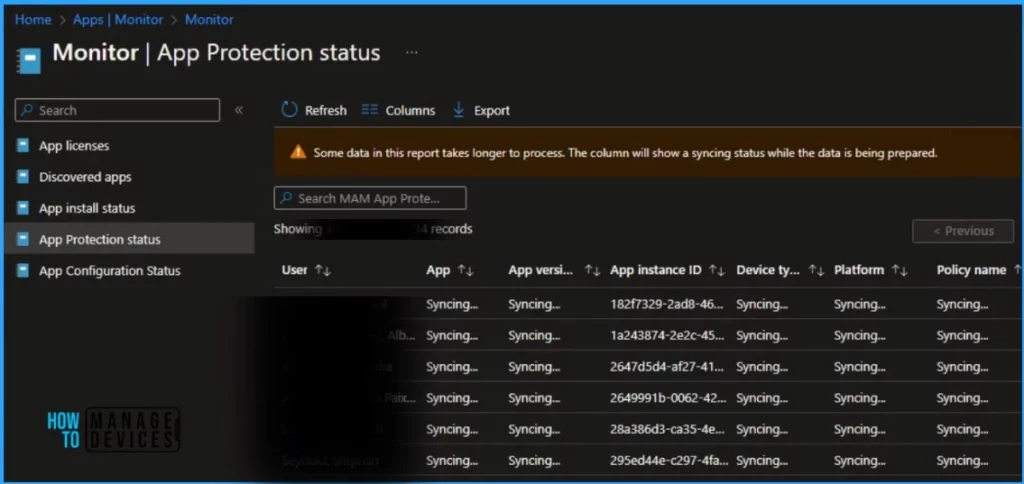Click the Previous page button

(963, 231)
